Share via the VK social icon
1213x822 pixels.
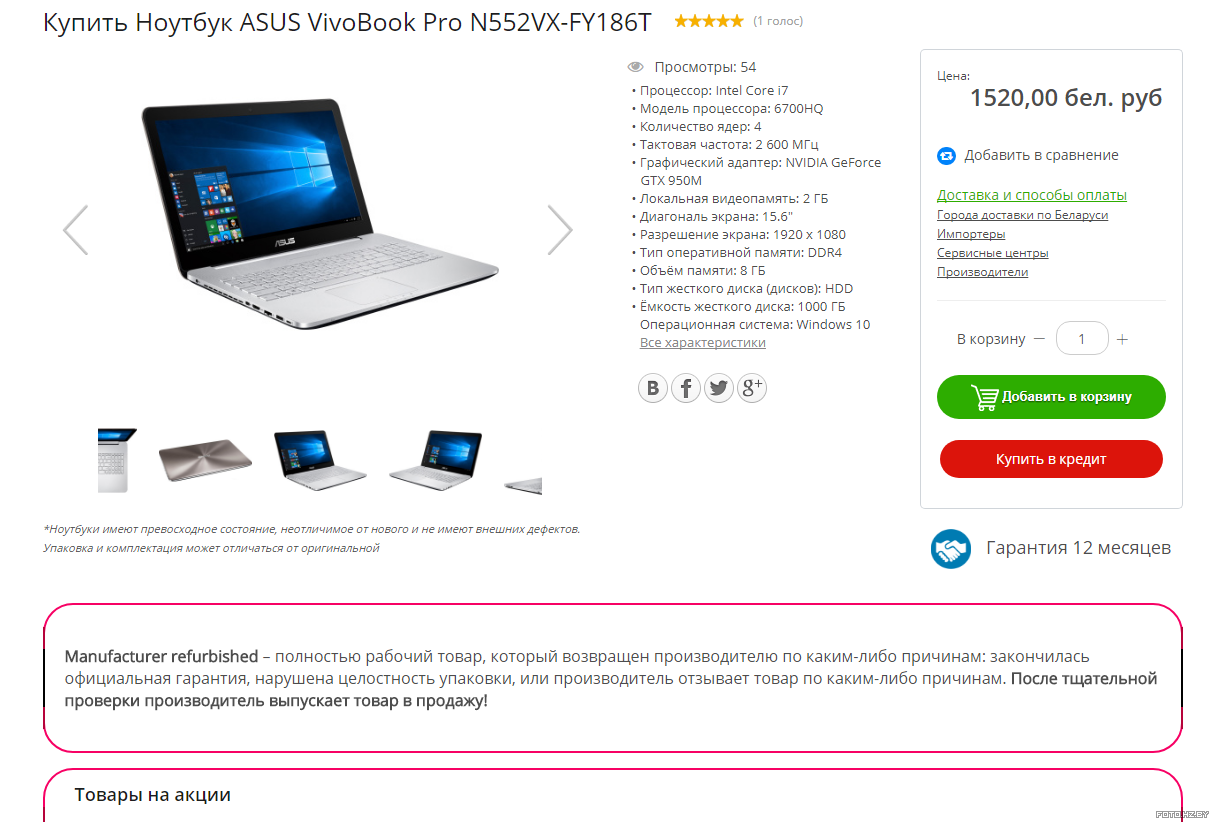coord(653,388)
